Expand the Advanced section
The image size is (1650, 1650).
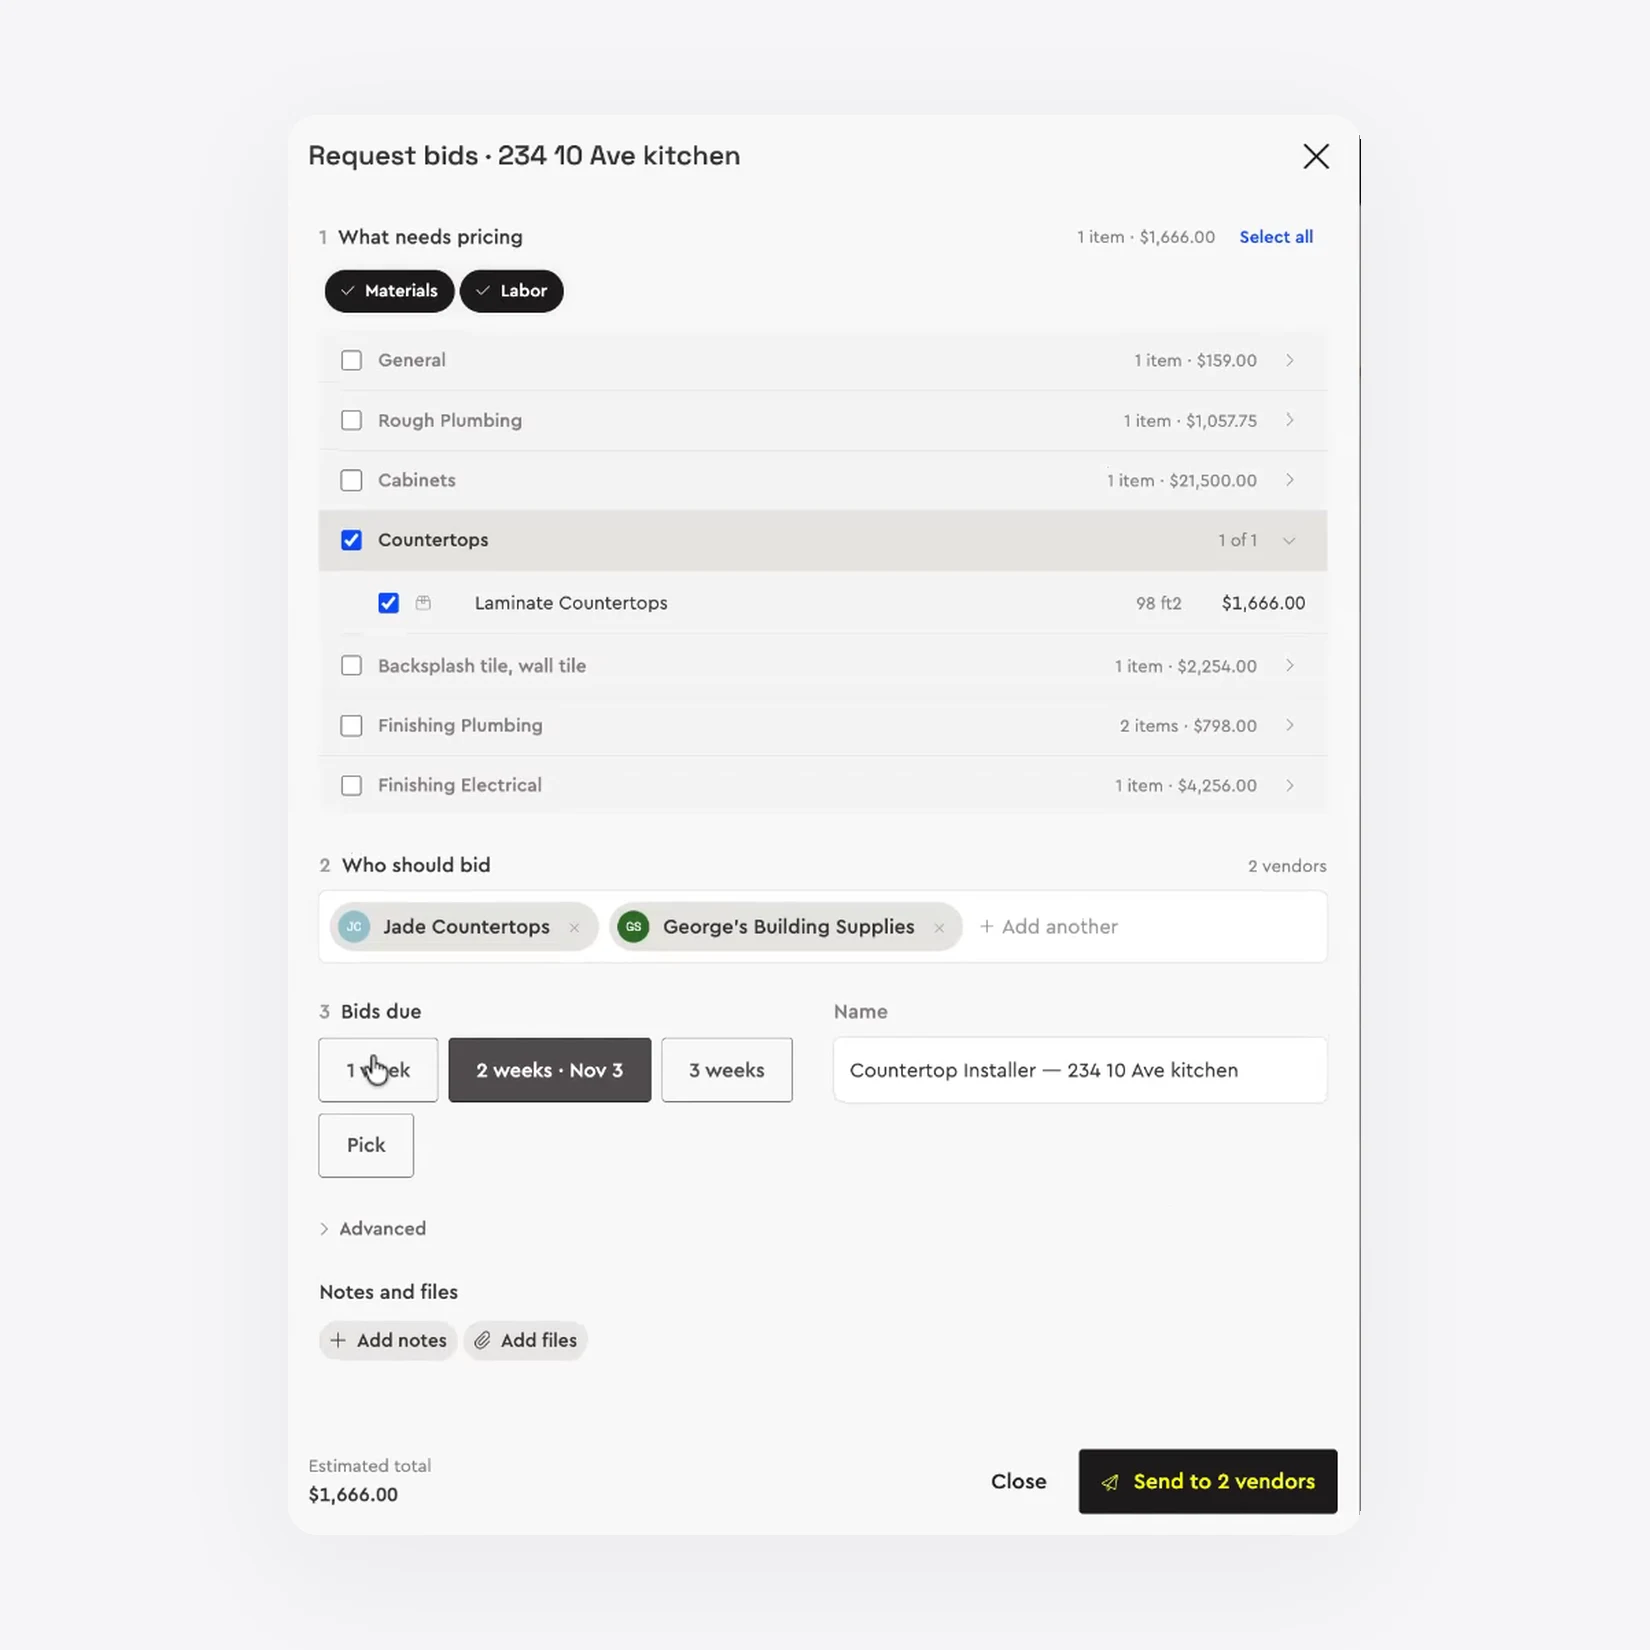click(372, 1229)
